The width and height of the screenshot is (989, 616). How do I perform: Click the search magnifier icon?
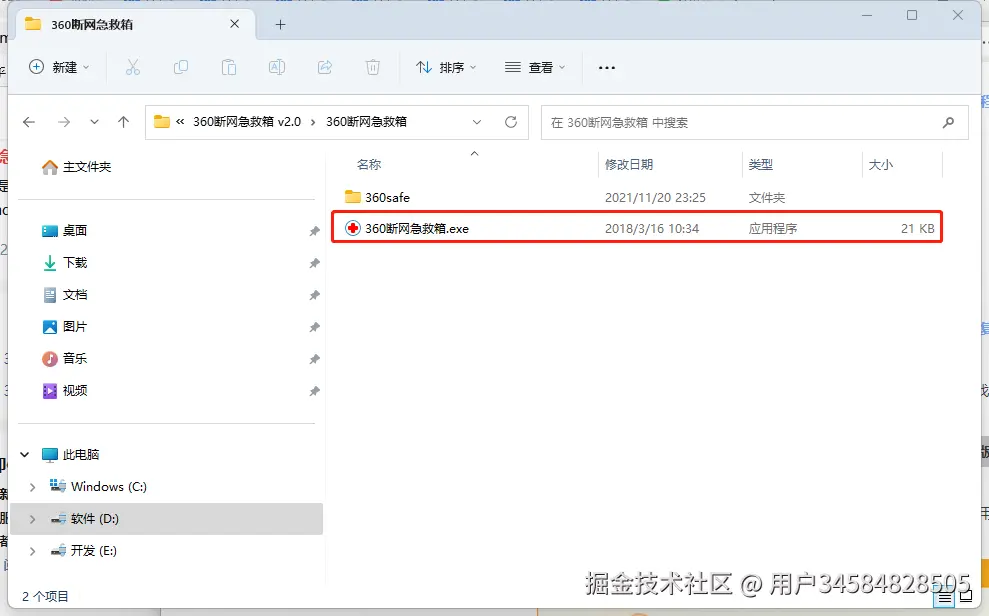tap(948, 122)
